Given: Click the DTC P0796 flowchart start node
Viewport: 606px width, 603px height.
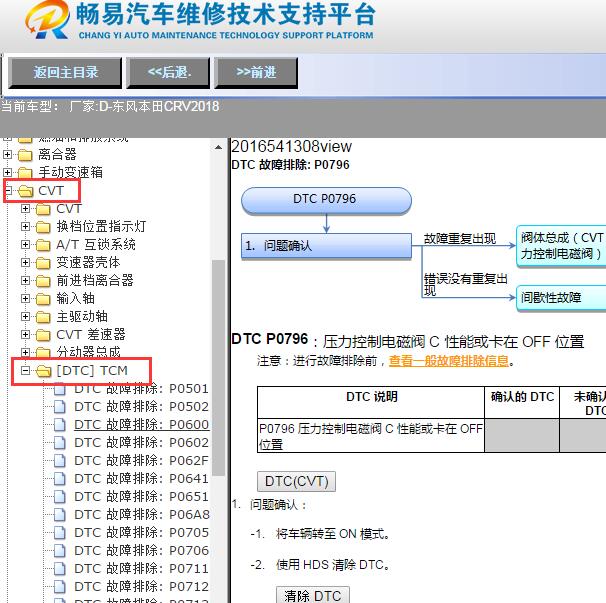Looking at the screenshot, I should (326, 200).
